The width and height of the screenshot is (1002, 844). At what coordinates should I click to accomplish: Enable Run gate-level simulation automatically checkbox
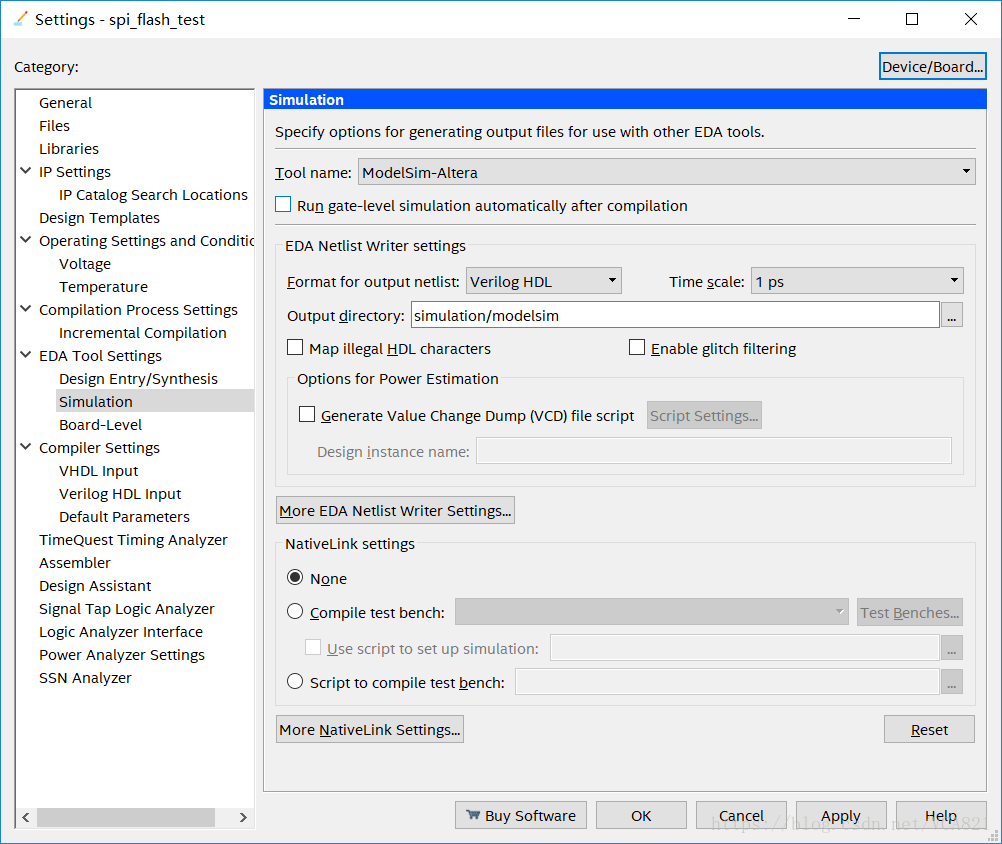pos(283,204)
